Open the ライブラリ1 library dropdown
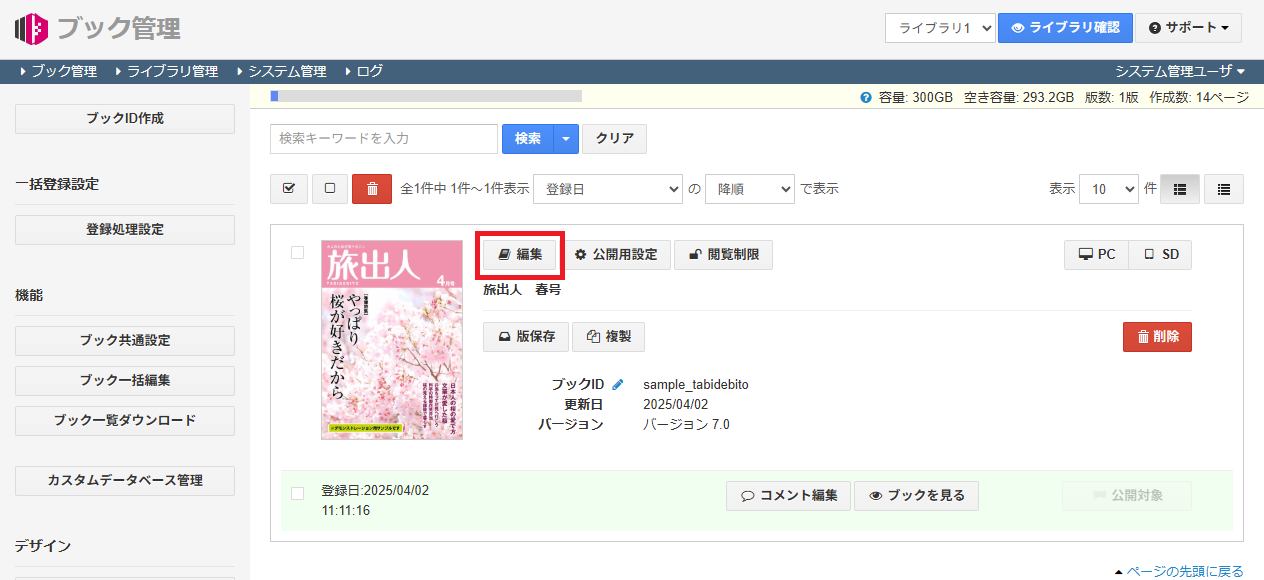 point(939,28)
